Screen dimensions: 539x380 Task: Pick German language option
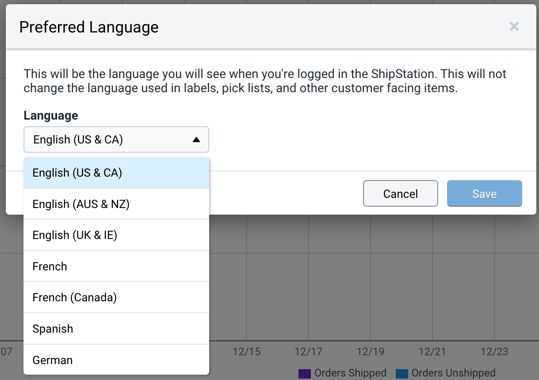point(116,360)
